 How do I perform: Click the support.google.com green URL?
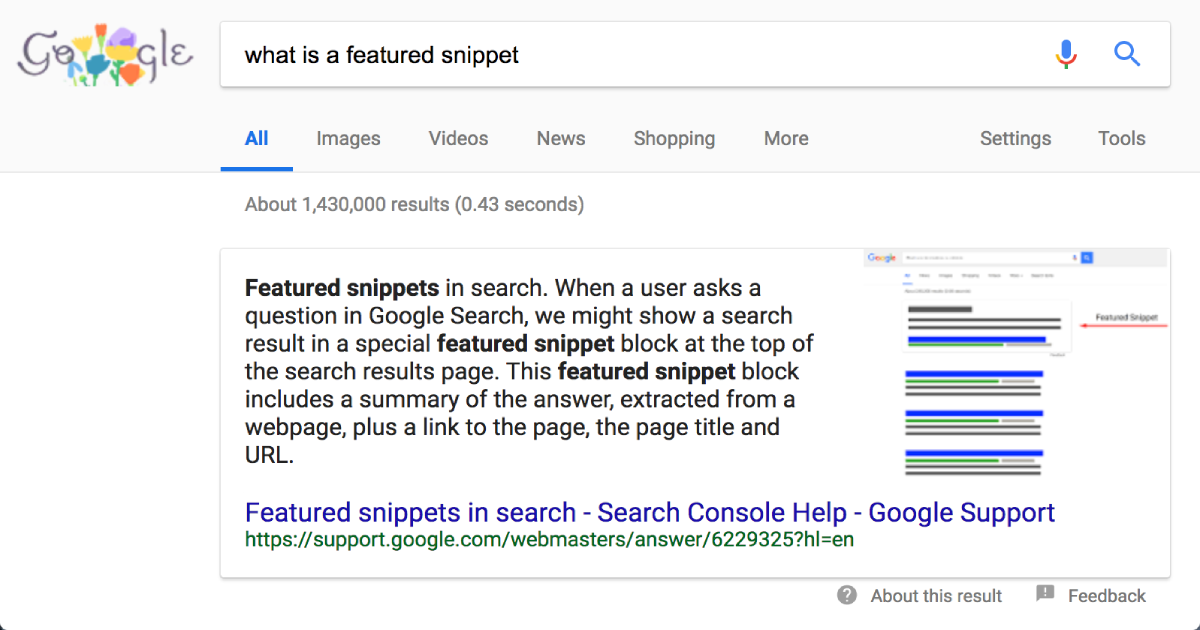(549, 540)
